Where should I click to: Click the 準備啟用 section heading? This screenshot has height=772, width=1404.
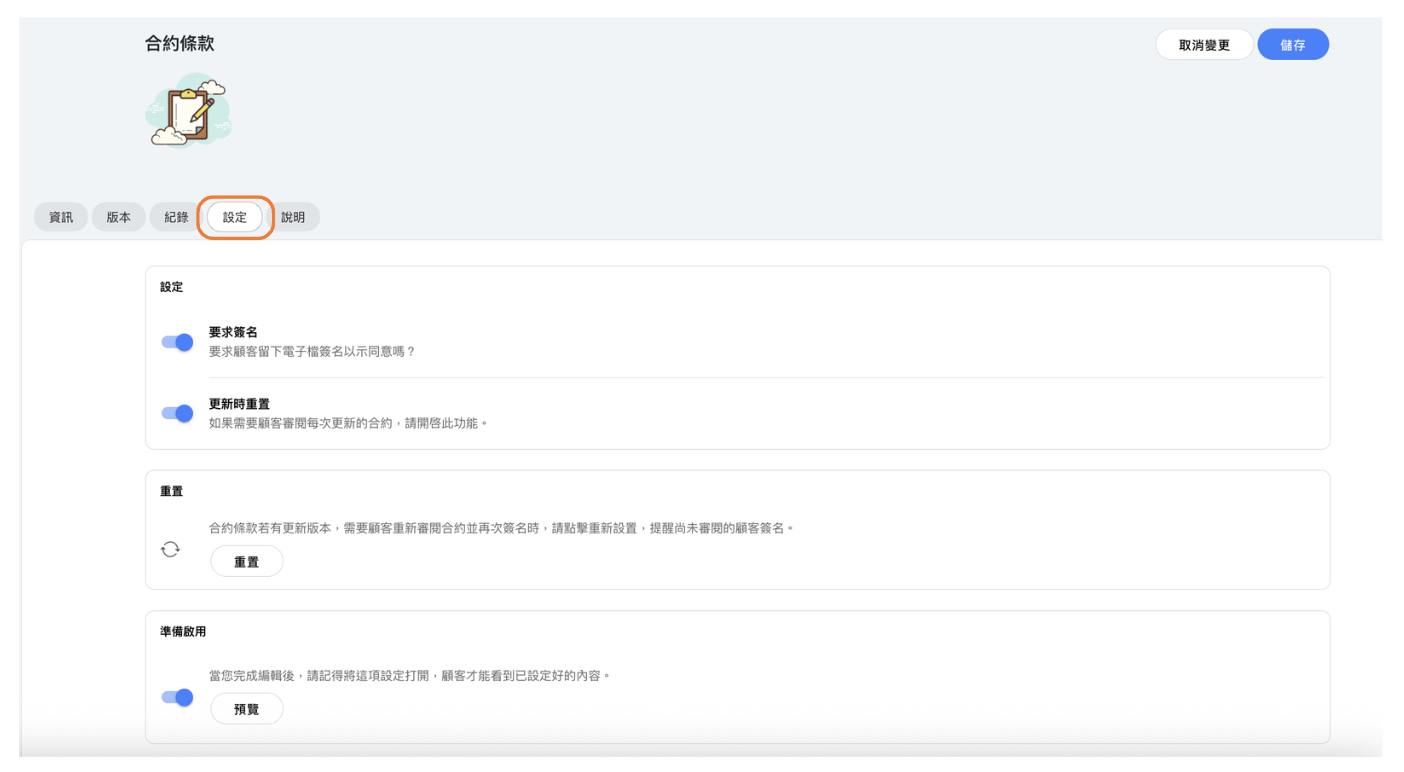pos(183,632)
